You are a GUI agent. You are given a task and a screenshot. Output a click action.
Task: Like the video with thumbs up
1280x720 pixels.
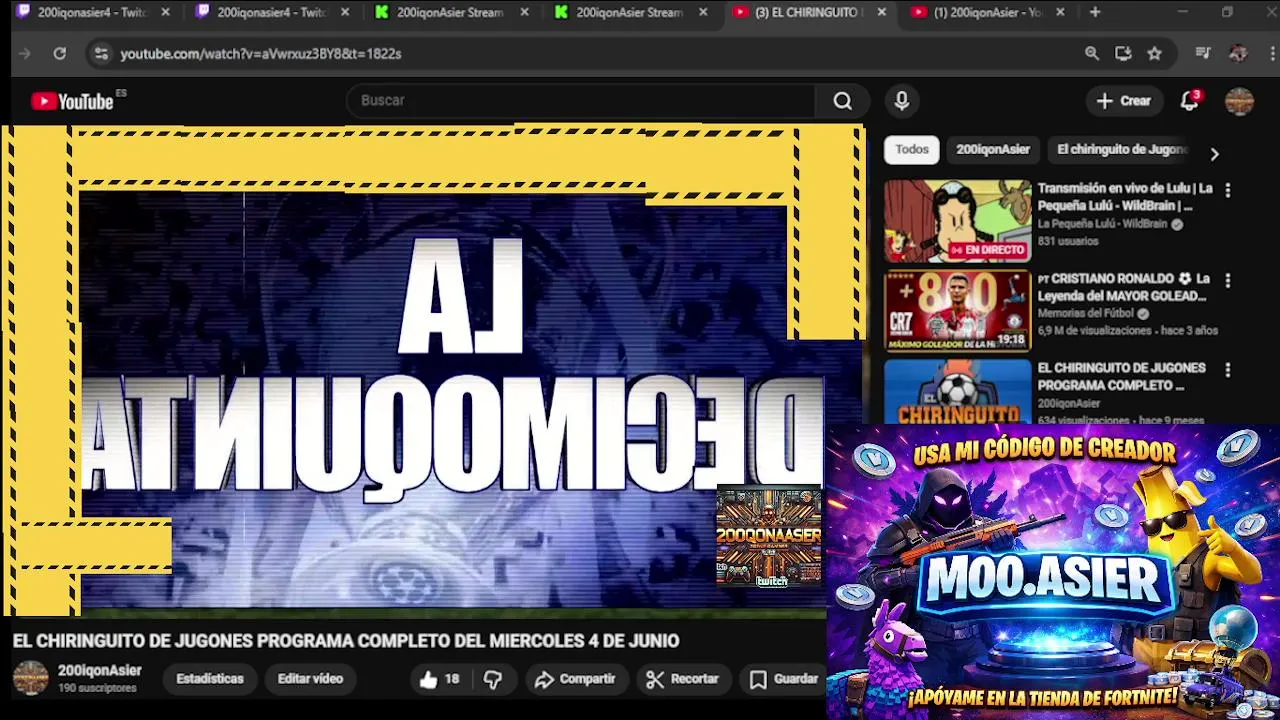(x=439, y=679)
